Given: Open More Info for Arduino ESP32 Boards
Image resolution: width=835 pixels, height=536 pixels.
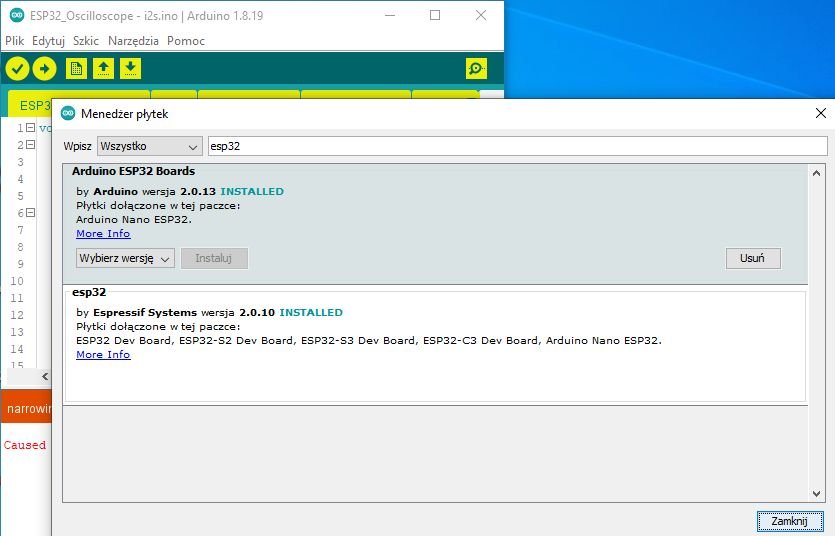Looking at the screenshot, I should click(x=103, y=233).
